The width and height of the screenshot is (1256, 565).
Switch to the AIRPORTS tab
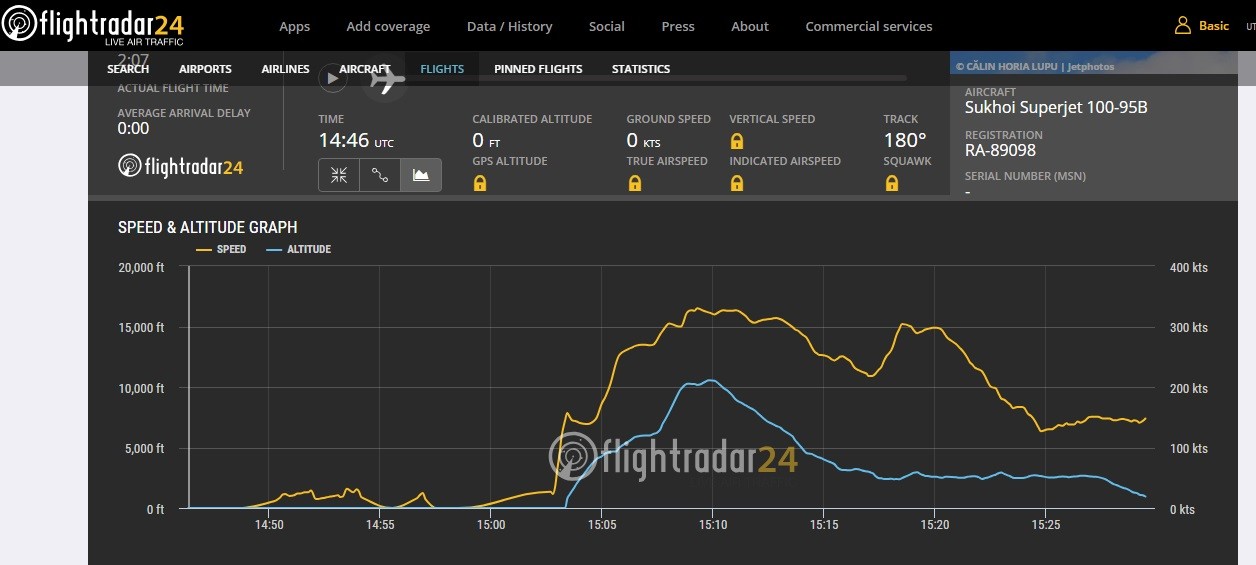click(205, 69)
